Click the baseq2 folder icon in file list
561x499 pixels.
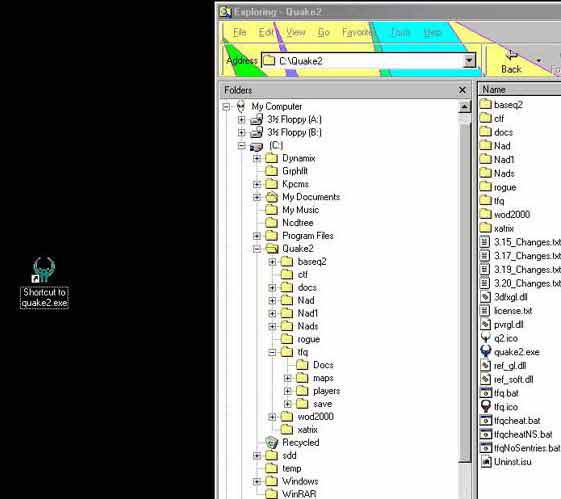(486, 104)
